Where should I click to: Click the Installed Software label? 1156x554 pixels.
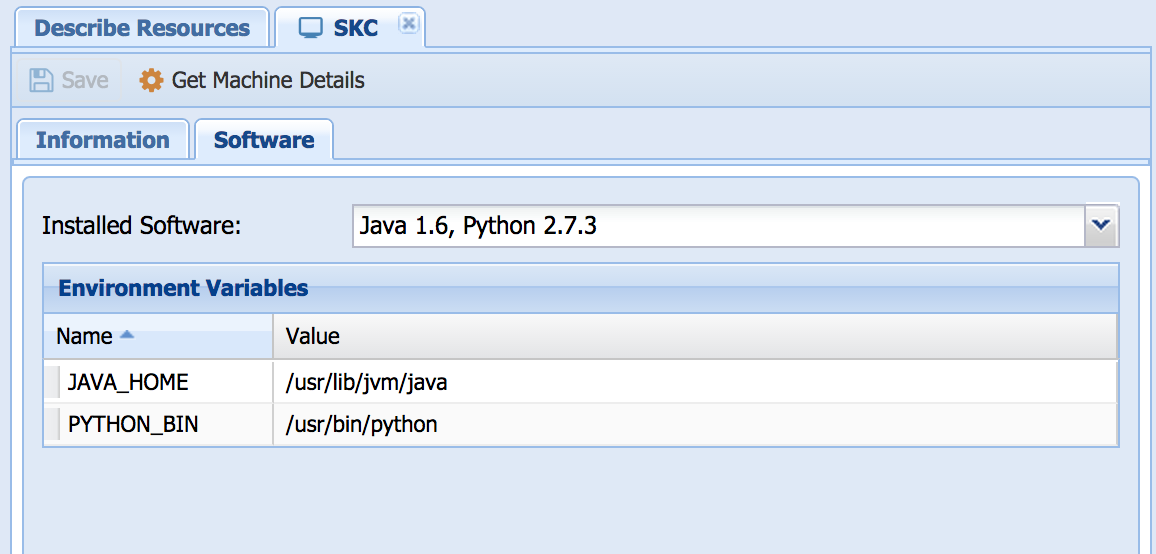[141, 226]
